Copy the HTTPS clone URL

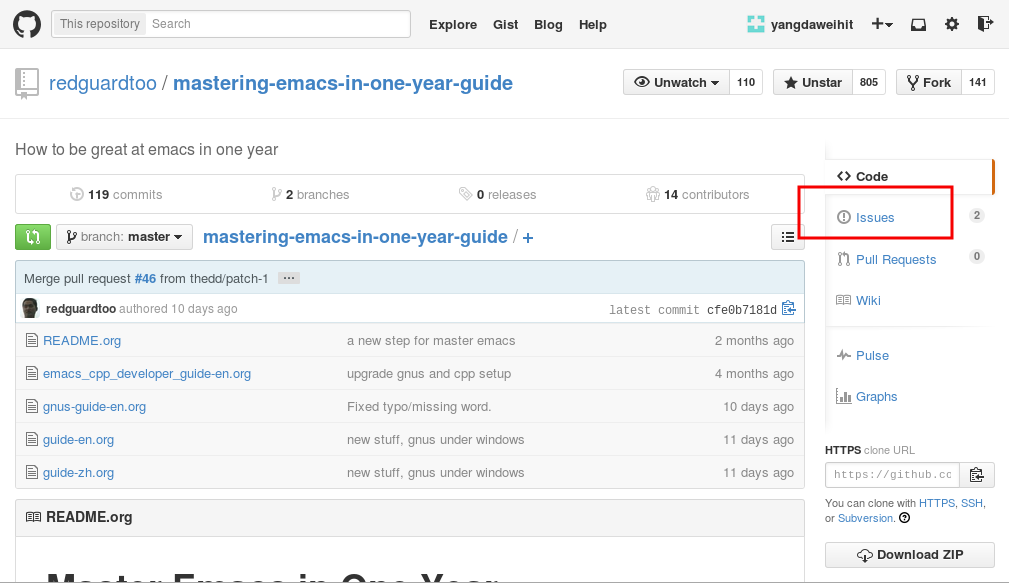pos(977,475)
